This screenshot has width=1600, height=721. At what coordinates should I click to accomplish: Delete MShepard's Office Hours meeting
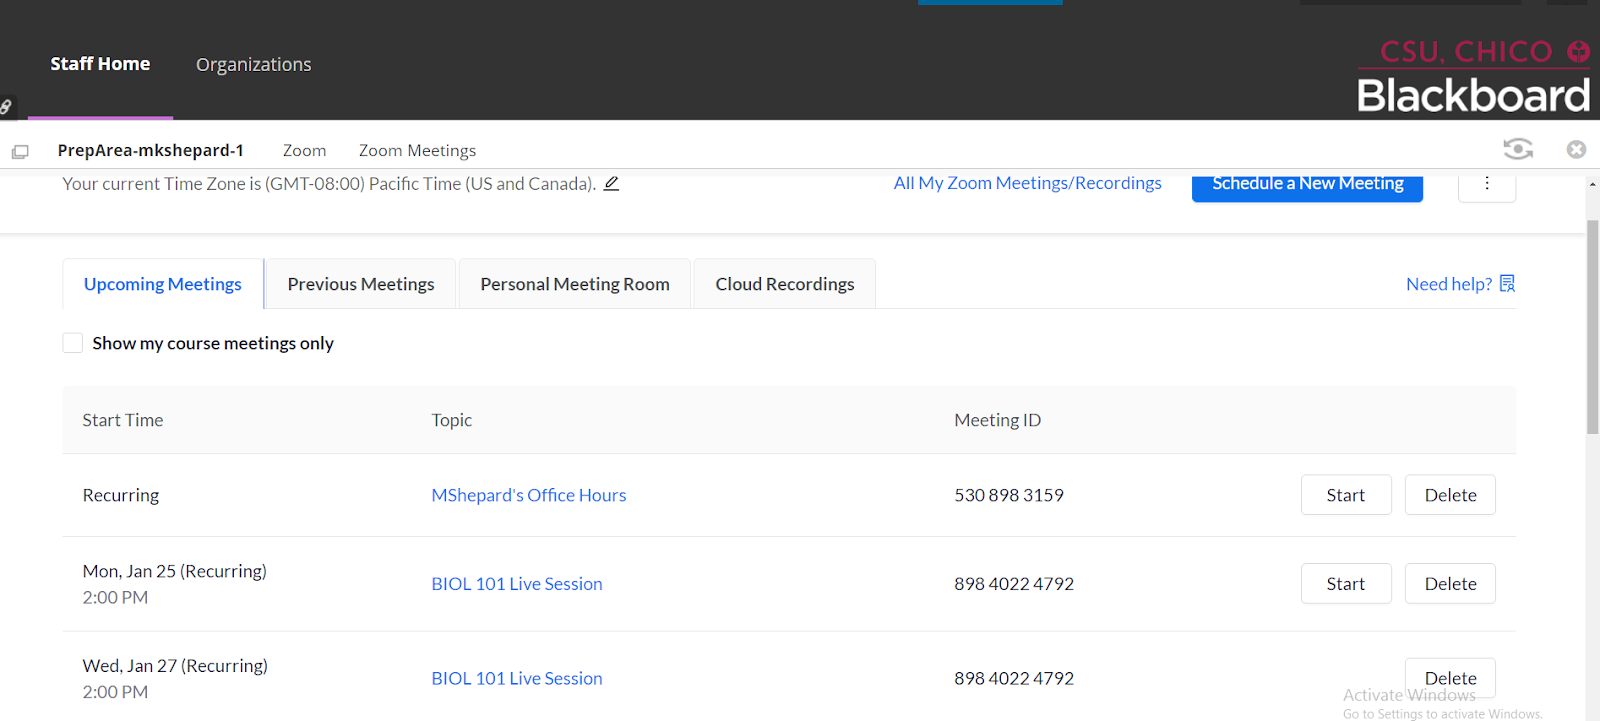[x=1450, y=495]
